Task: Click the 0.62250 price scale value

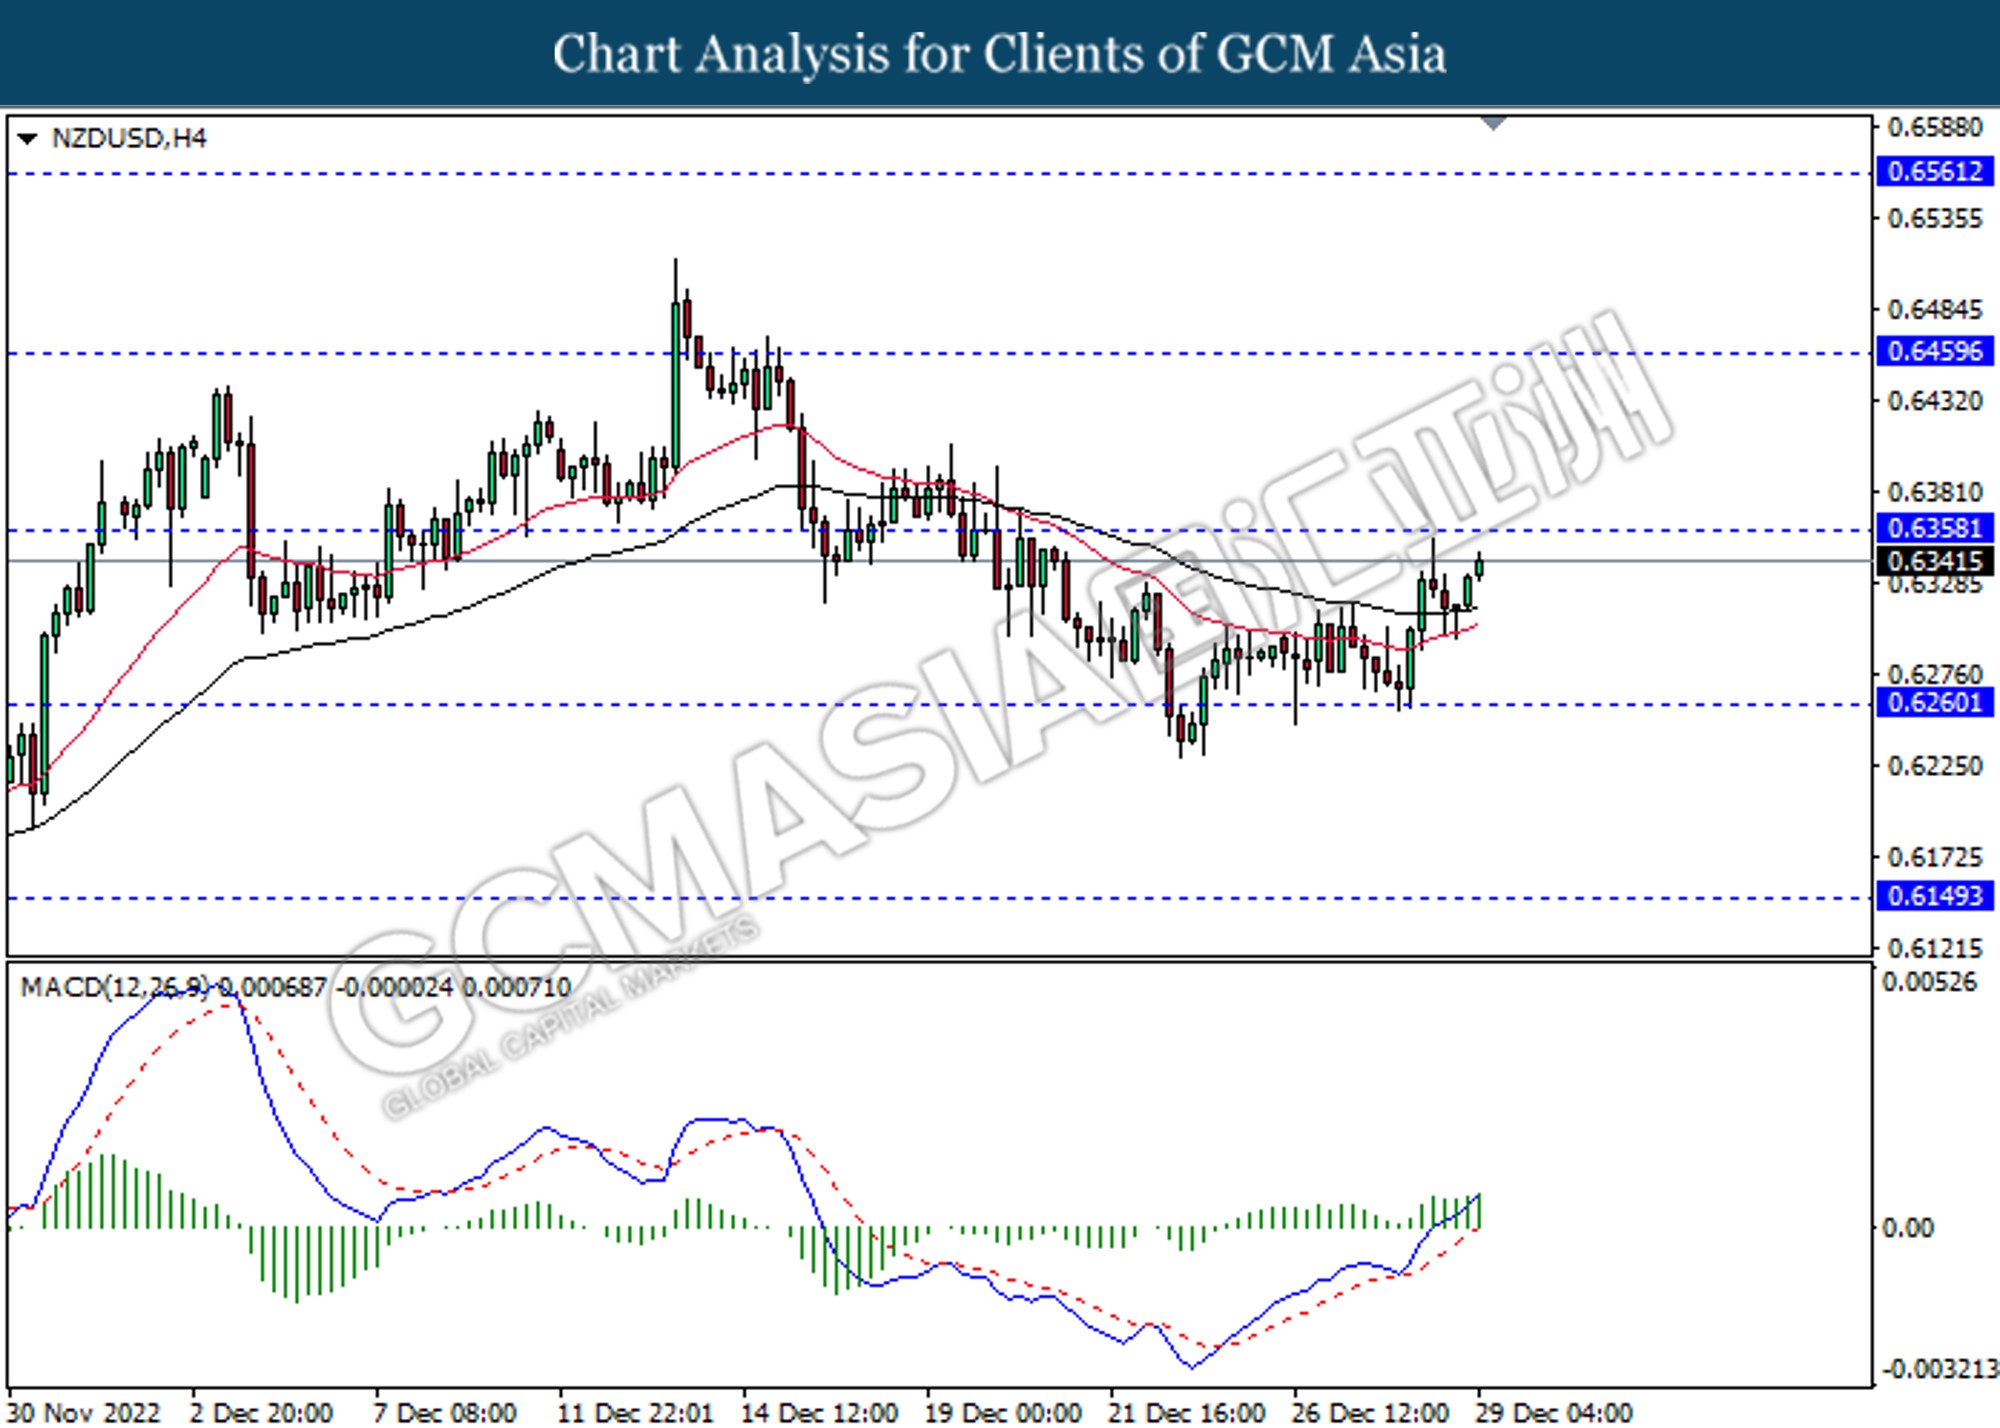Action: [1934, 766]
